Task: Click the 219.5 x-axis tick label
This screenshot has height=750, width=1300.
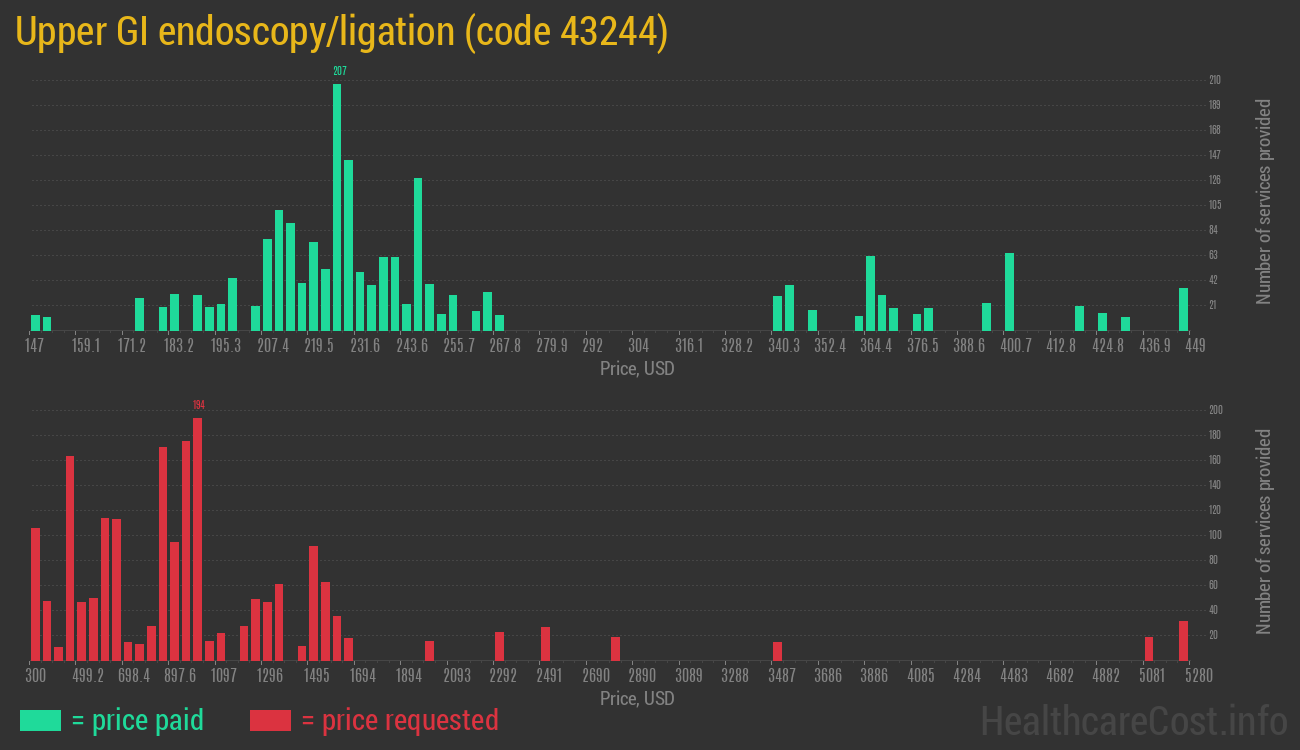Action: click(319, 346)
